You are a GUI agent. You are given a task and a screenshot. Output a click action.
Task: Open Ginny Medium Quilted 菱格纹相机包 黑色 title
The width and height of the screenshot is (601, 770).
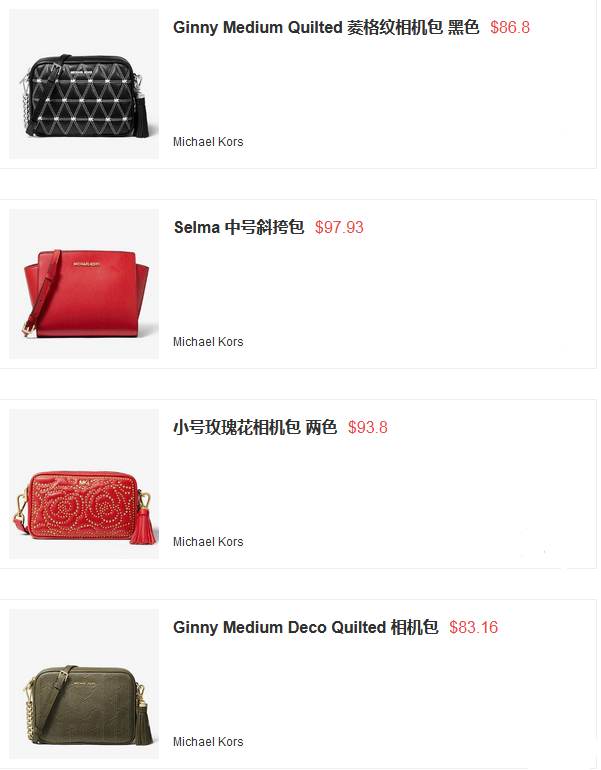click(326, 28)
